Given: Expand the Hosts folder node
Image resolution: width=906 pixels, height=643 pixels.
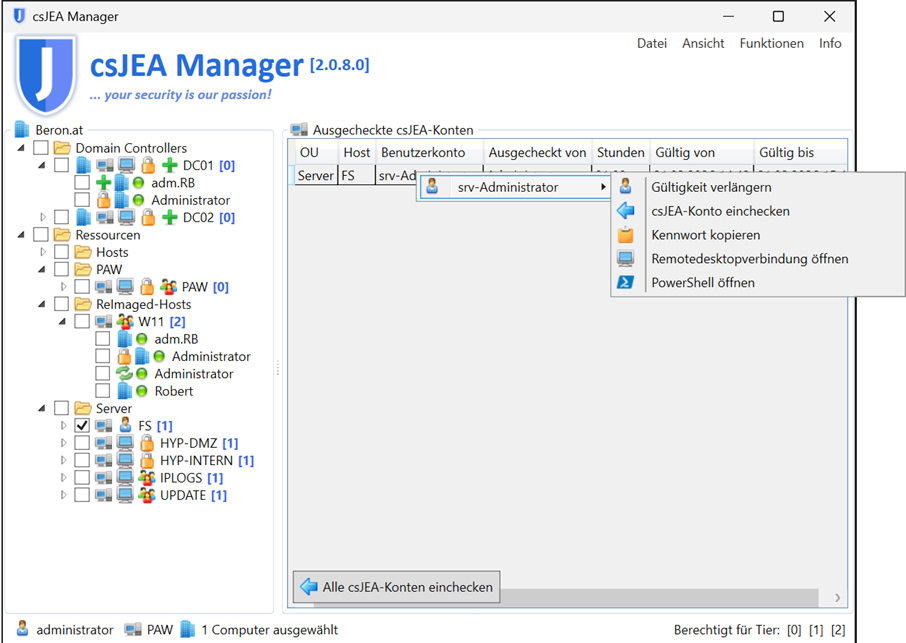Looking at the screenshot, I should [x=43, y=252].
